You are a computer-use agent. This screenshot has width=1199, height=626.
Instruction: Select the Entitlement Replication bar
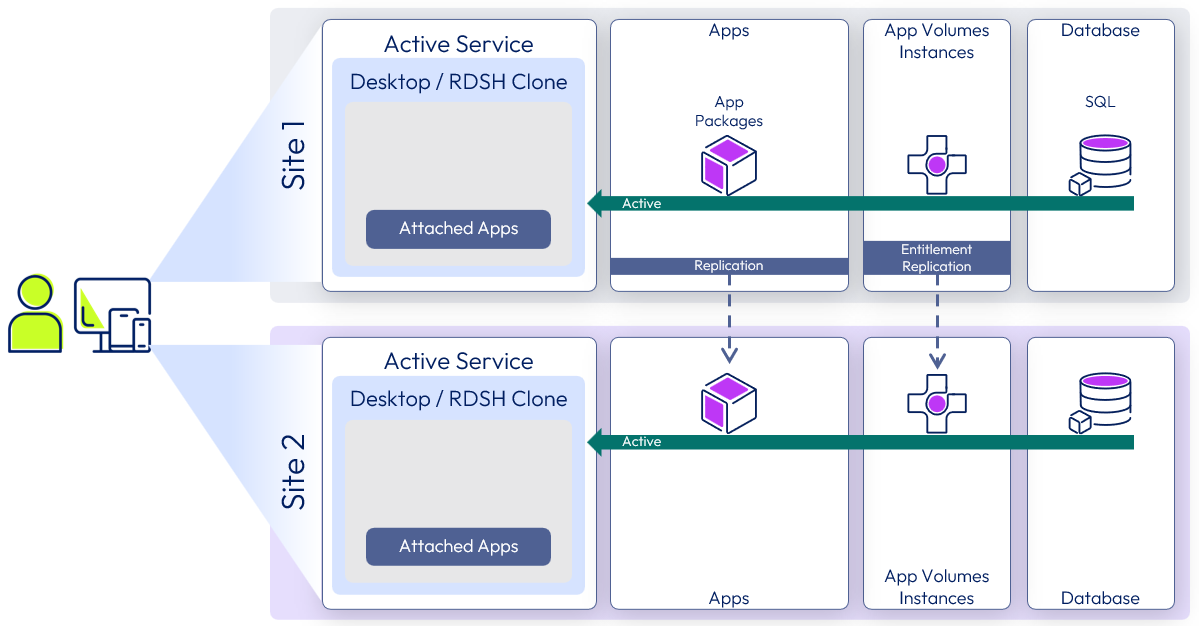click(936, 258)
